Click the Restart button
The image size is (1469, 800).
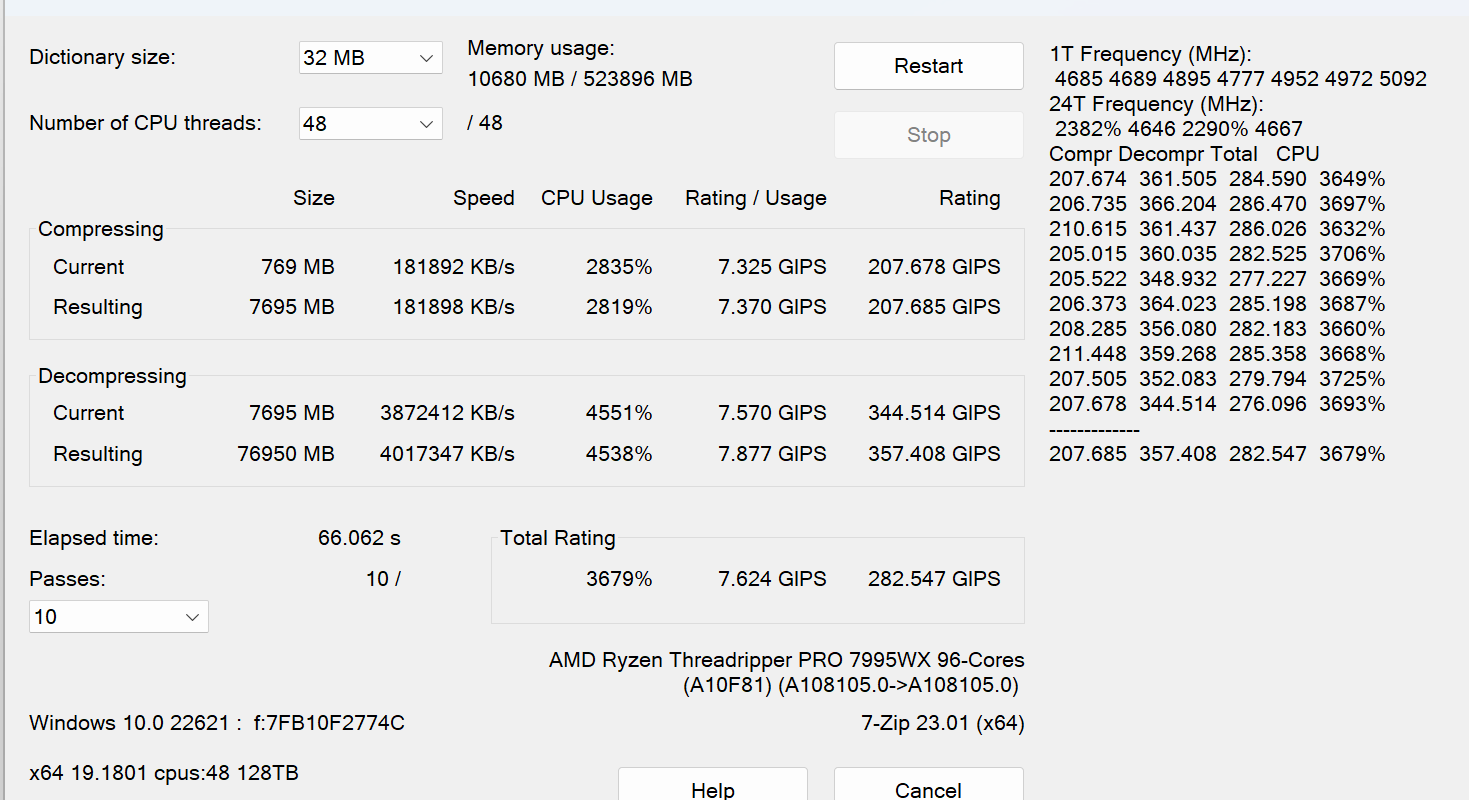(928, 66)
